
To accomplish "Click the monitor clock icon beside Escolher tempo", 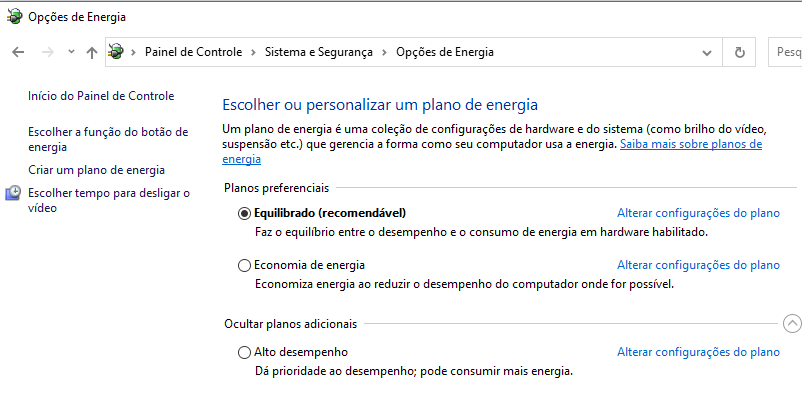I will tap(13, 193).
